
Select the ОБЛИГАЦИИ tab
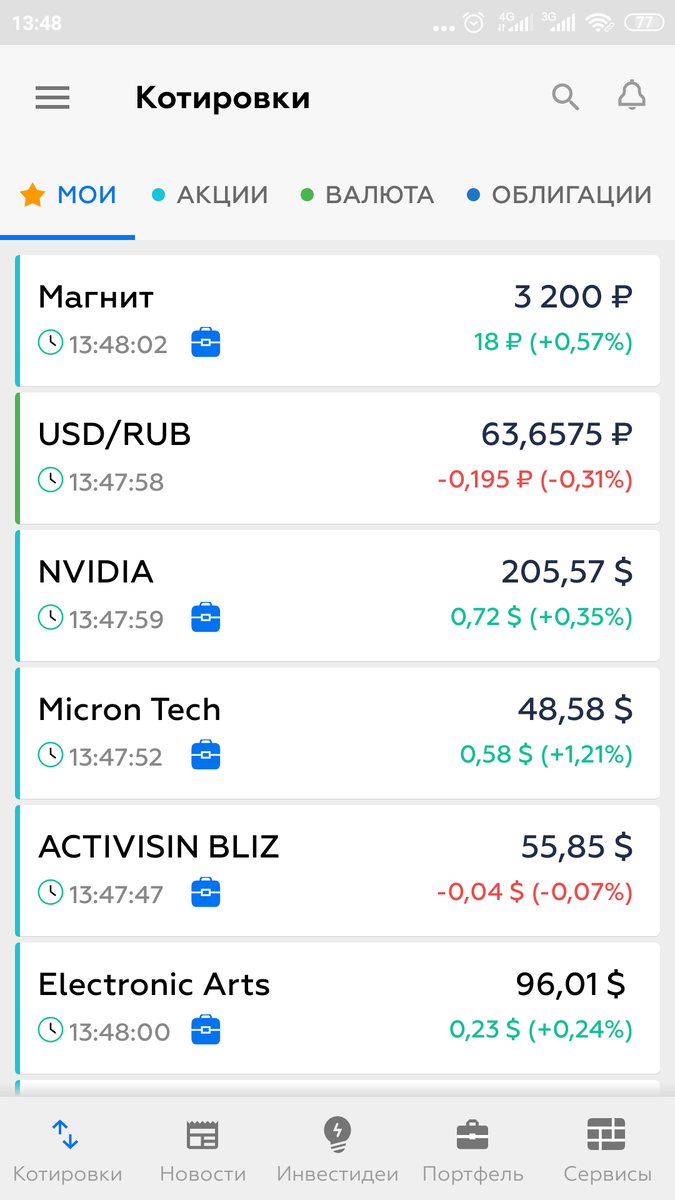[x=557, y=195]
